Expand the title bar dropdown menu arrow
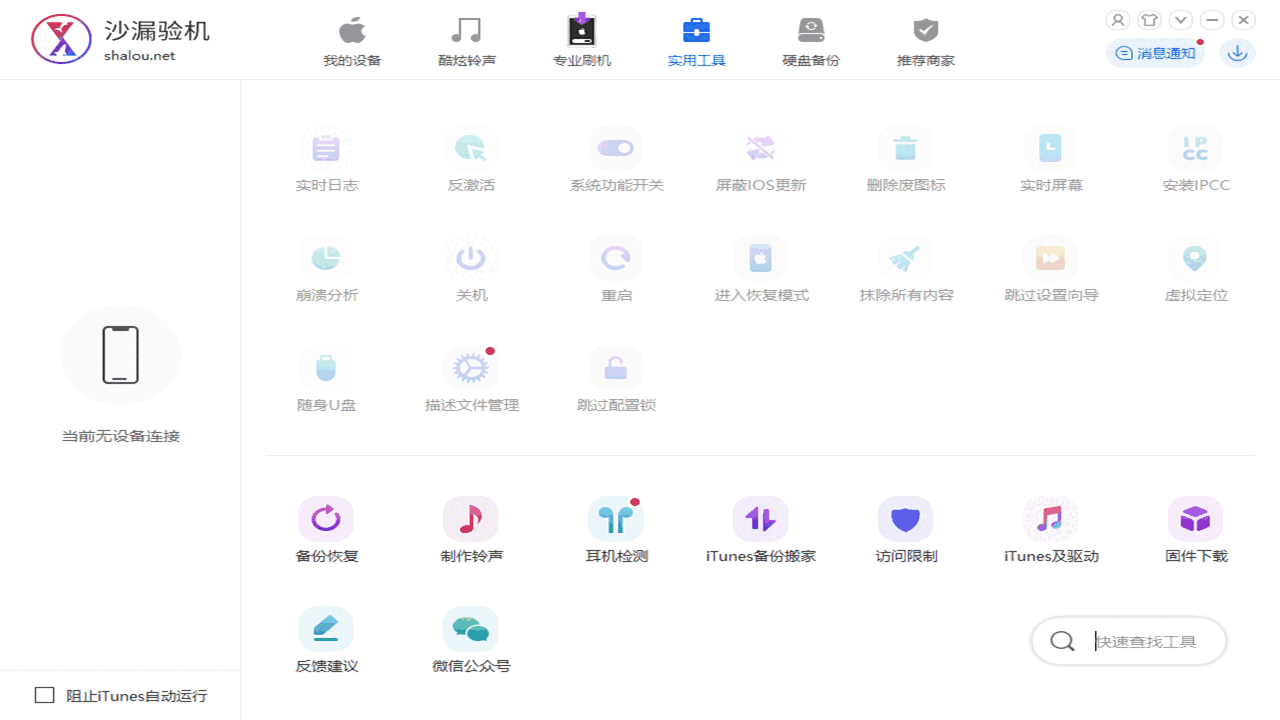 click(x=1181, y=20)
